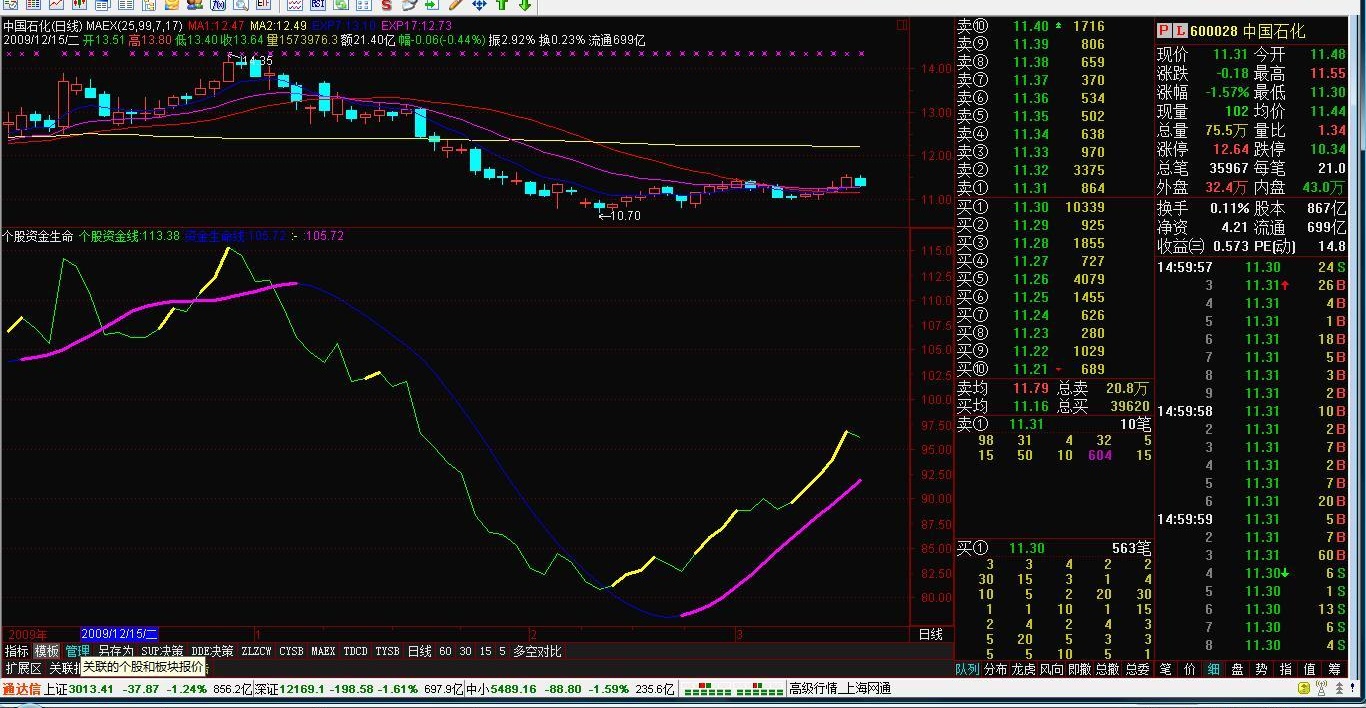Viewport: 1366px width, 708px height.
Task: Open the 多空对比 tab
Action: (x=537, y=651)
